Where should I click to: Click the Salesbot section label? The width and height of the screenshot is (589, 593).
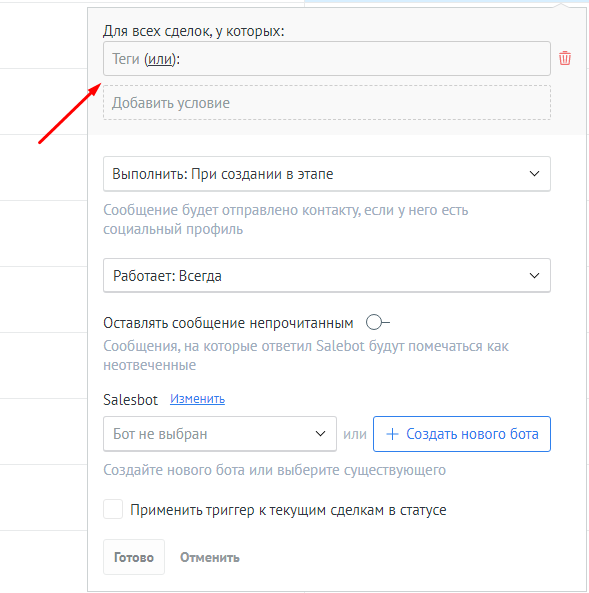coord(131,400)
